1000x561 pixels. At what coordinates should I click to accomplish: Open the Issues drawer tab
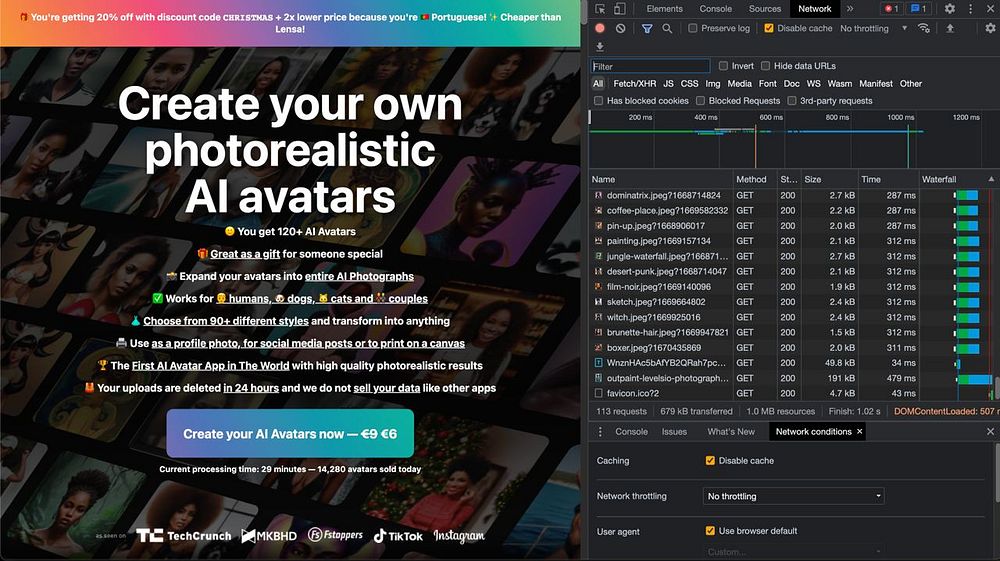coord(674,432)
